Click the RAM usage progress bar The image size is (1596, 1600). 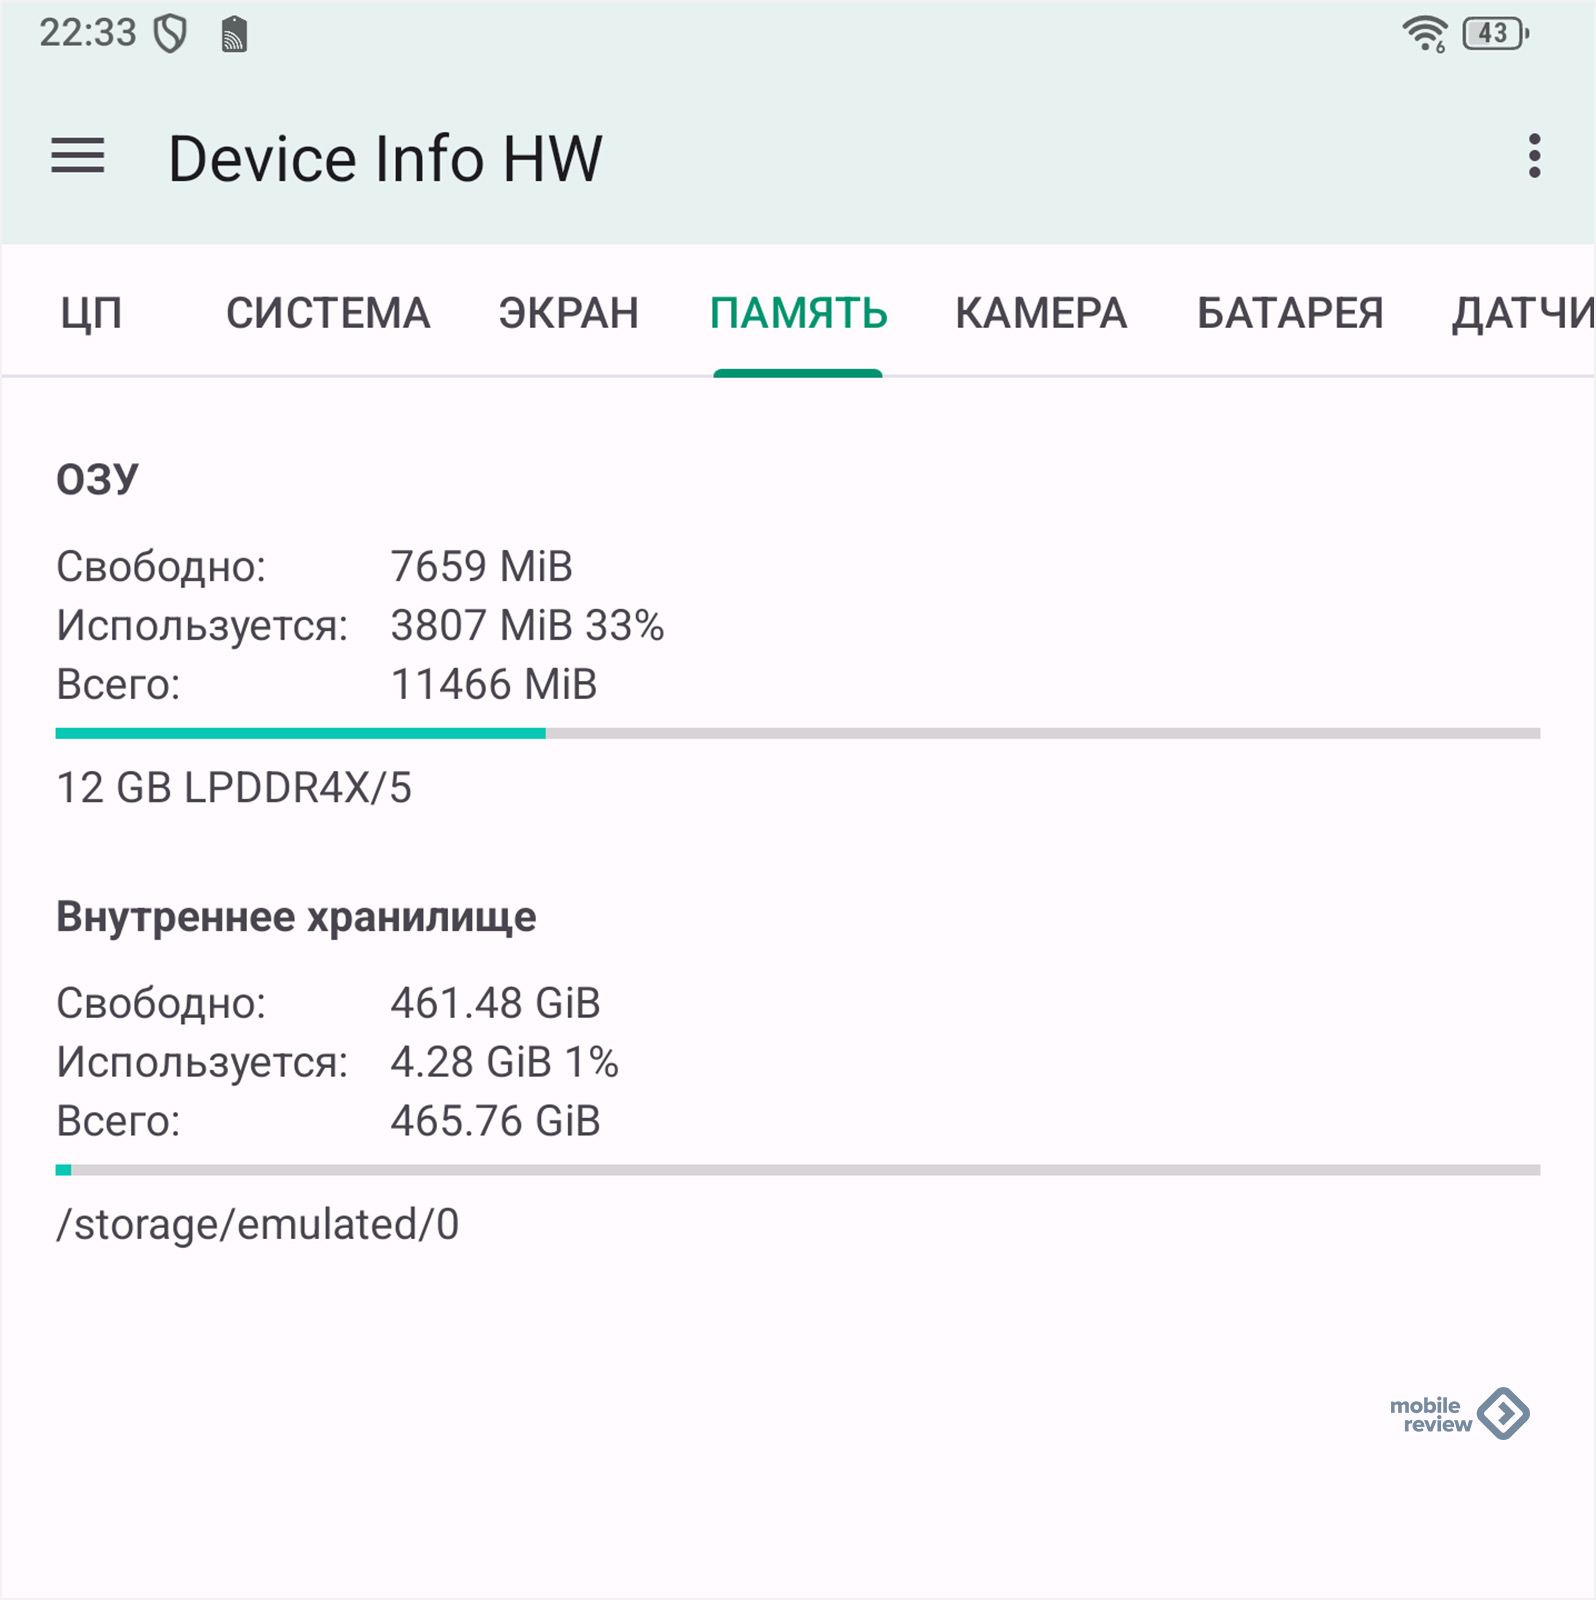coord(797,734)
